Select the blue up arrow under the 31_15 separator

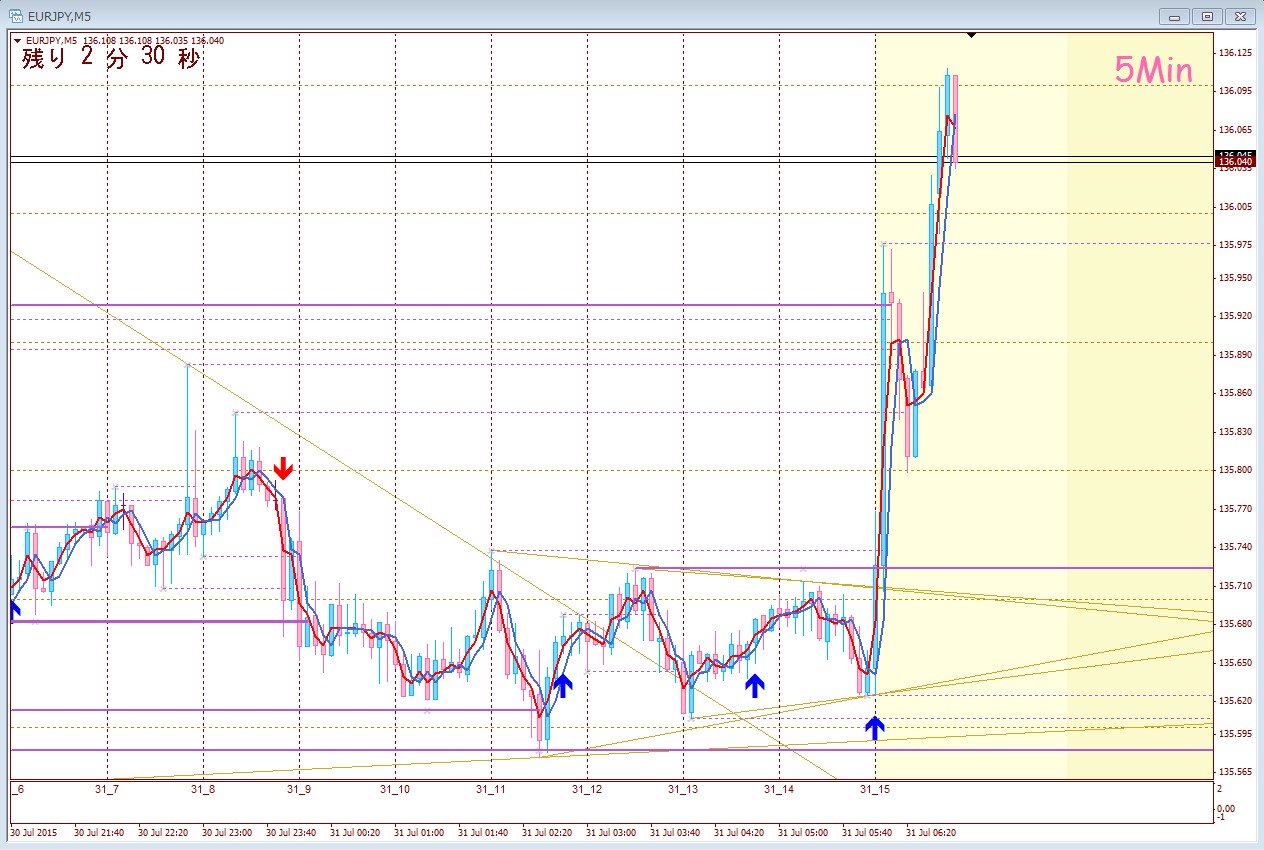pos(875,727)
